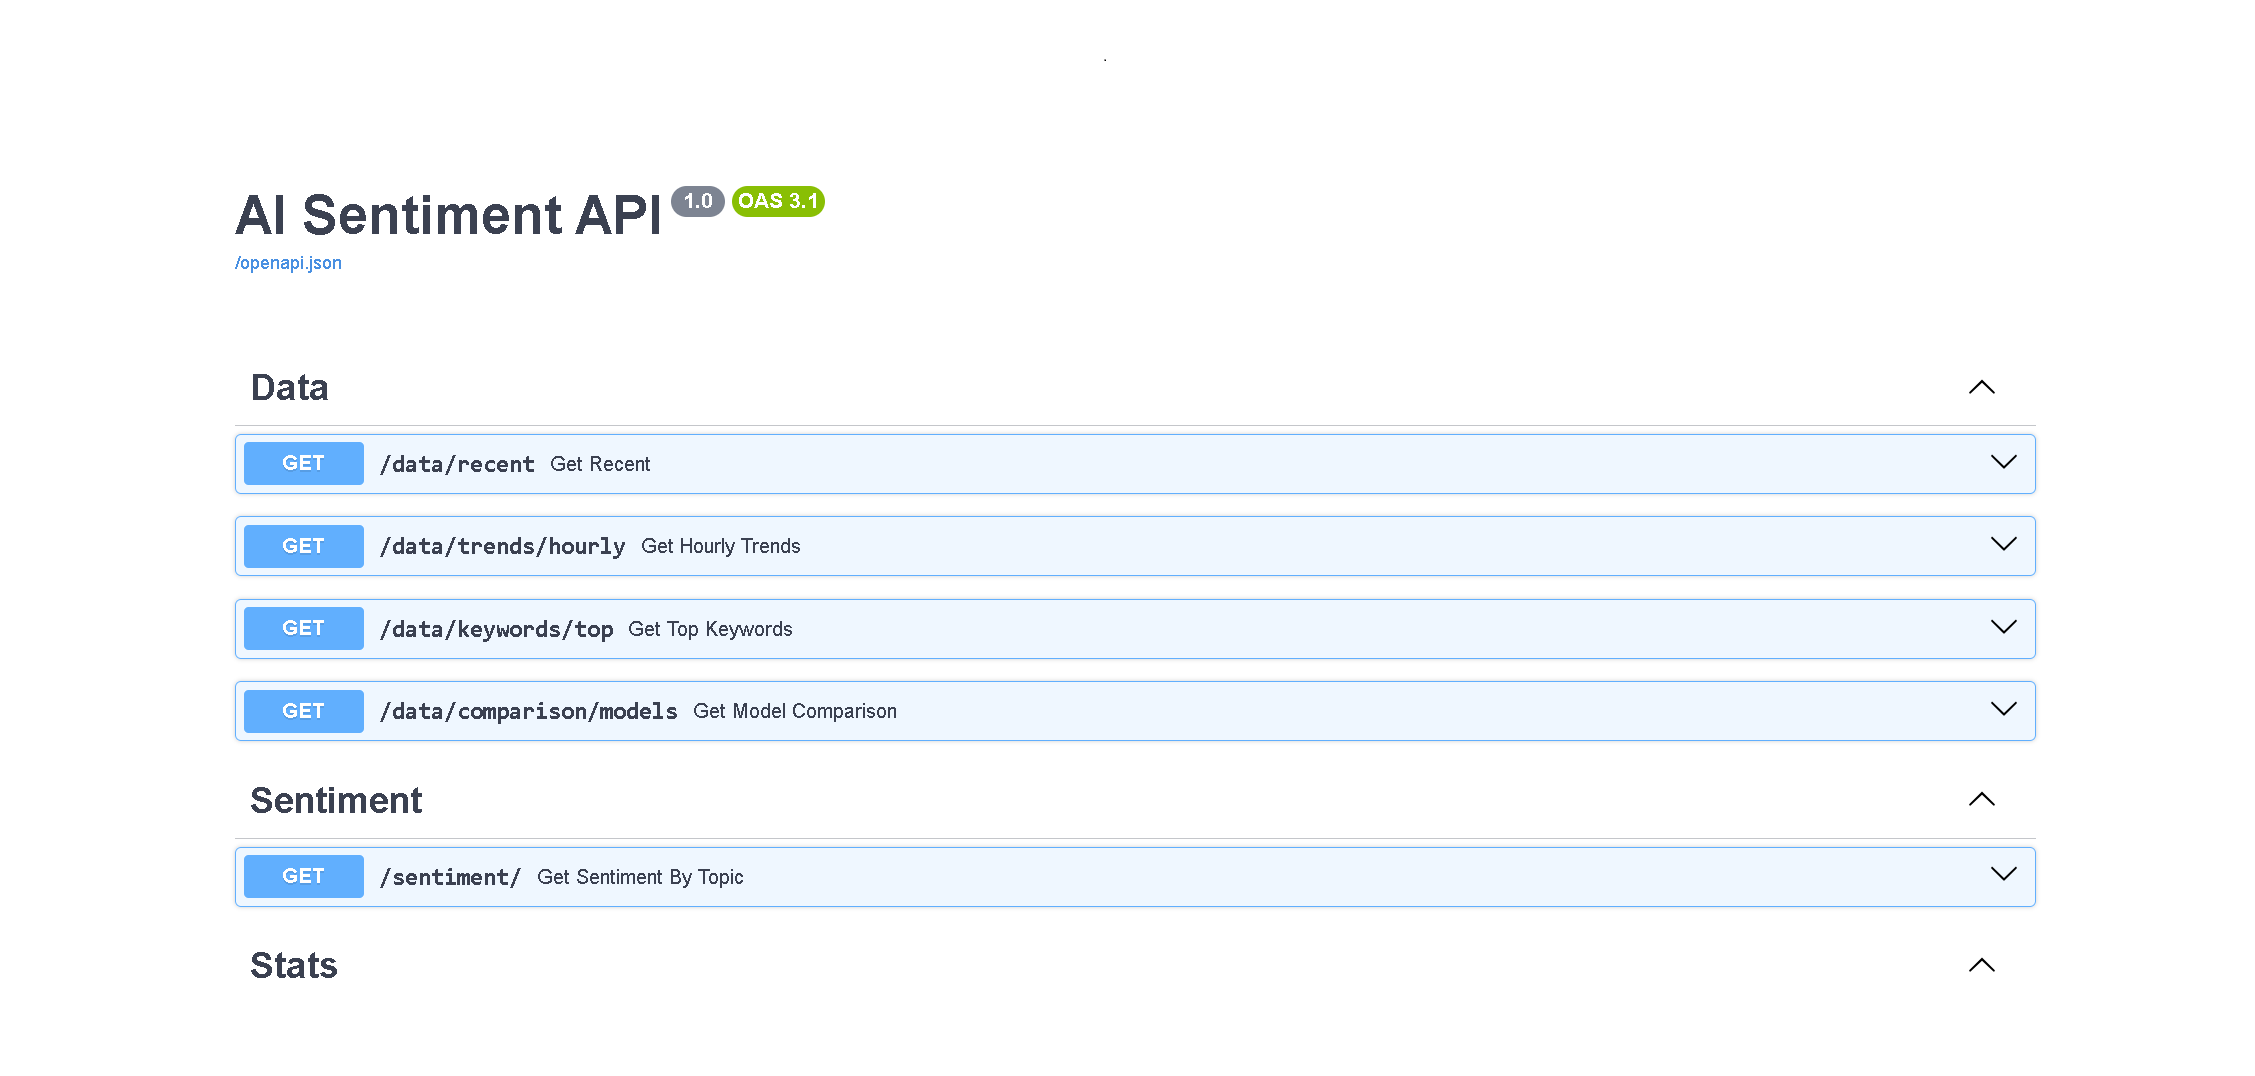Expand the /sentiment/ endpoint arrow
The height and width of the screenshot is (1076, 2255).
(2003, 874)
